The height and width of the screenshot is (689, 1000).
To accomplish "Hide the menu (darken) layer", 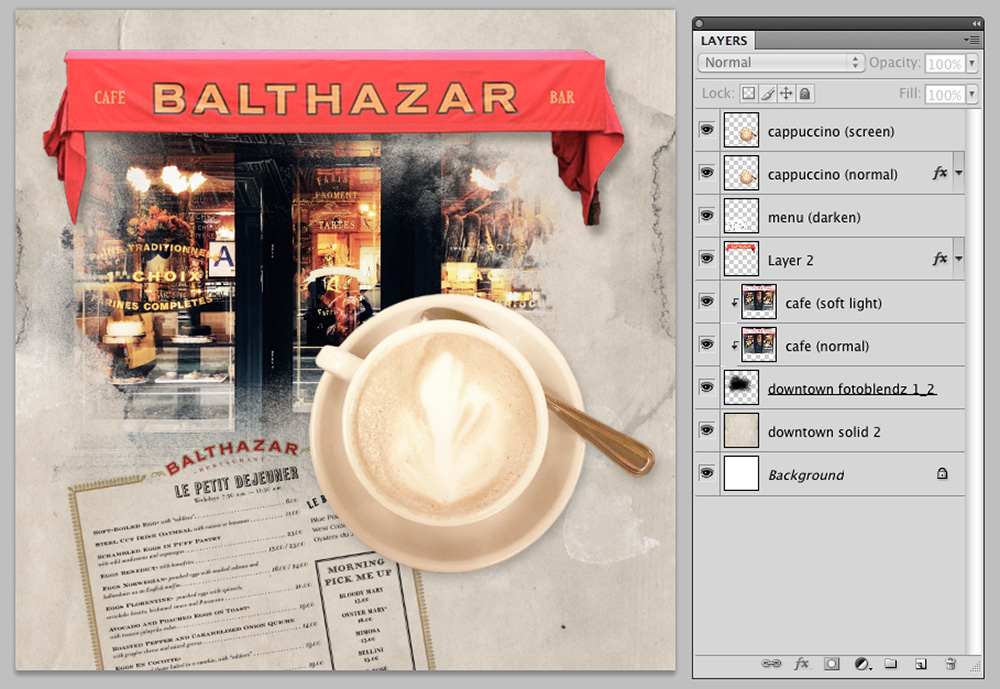I will click(x=707, y=216).
